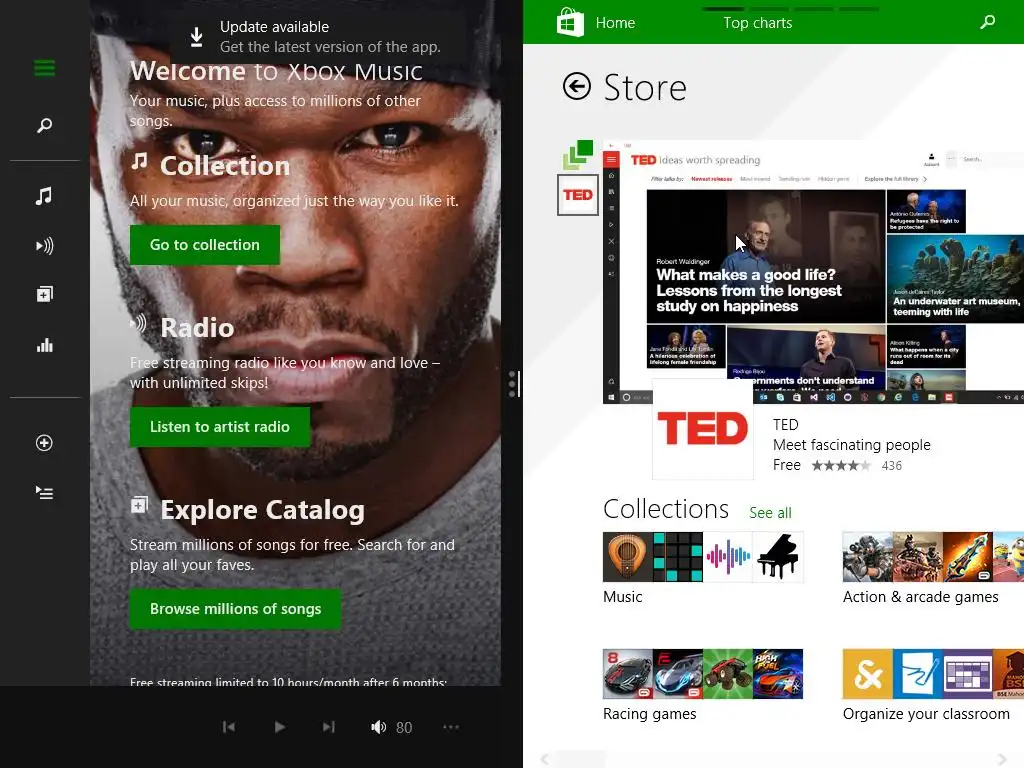This screenshot has height=768, width=1024.
Task: Open Explore catalog sidebar icon
Action: coord(44,295)
